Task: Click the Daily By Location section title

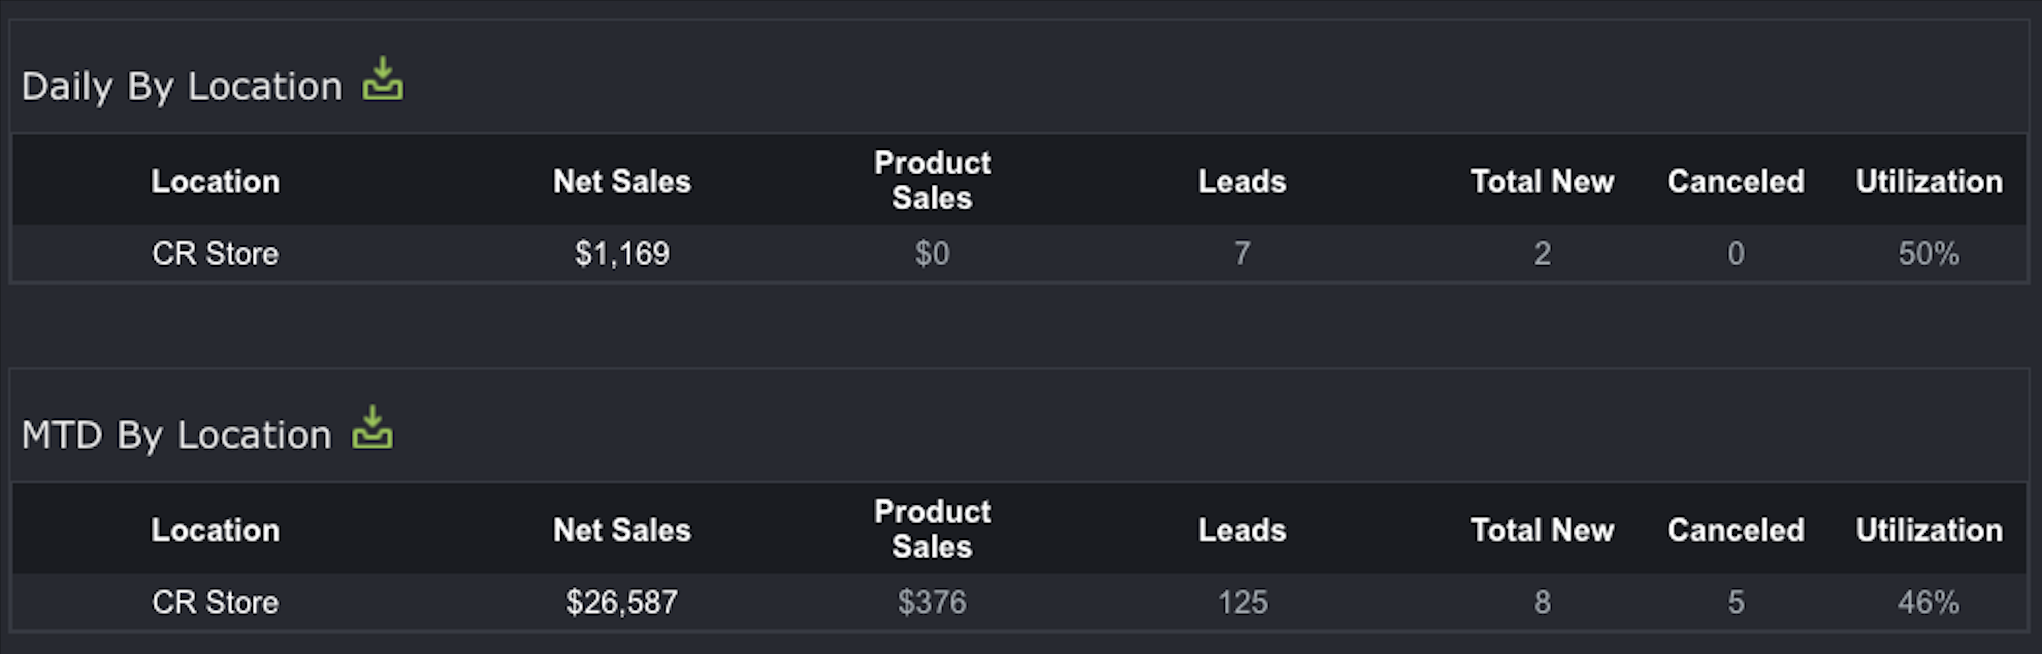Action: point(182,87)
